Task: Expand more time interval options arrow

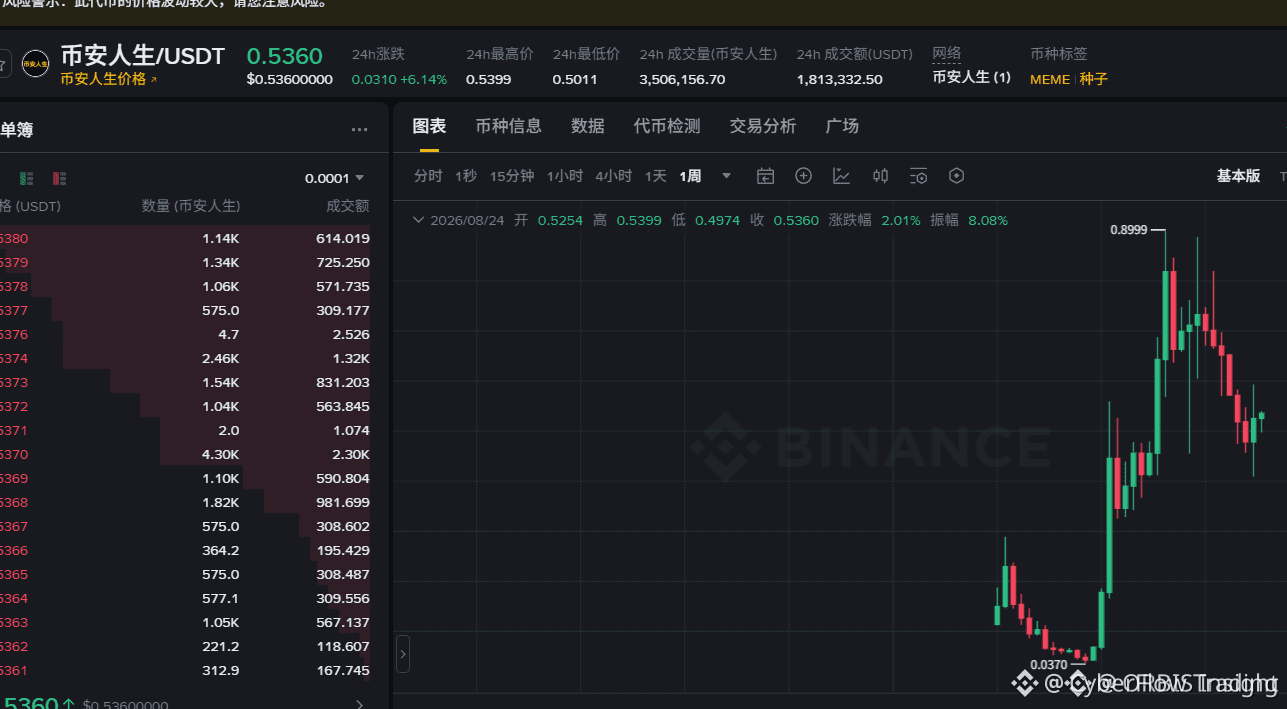Action: pos(727,176)
